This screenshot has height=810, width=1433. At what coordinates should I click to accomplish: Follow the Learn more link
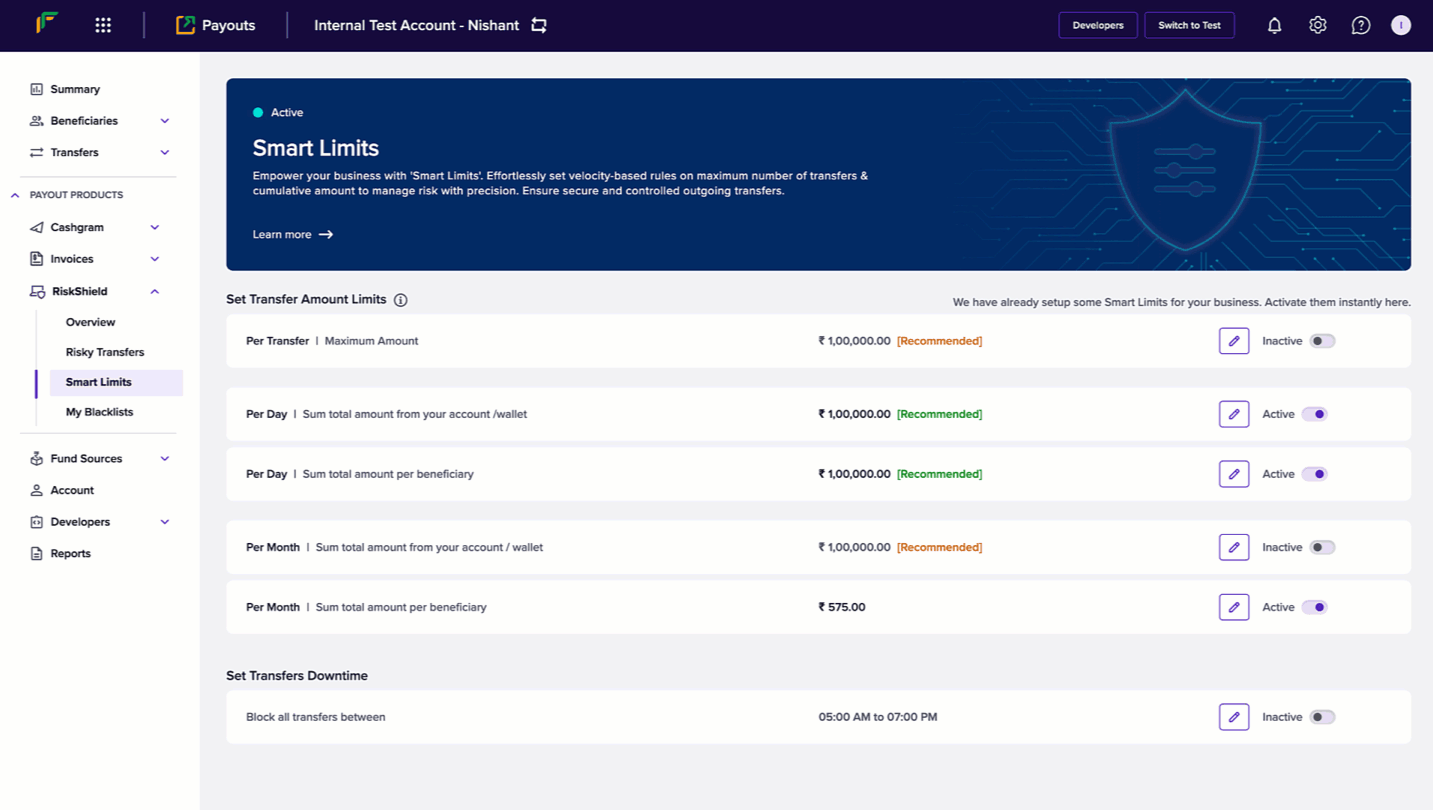coord(292,234)
